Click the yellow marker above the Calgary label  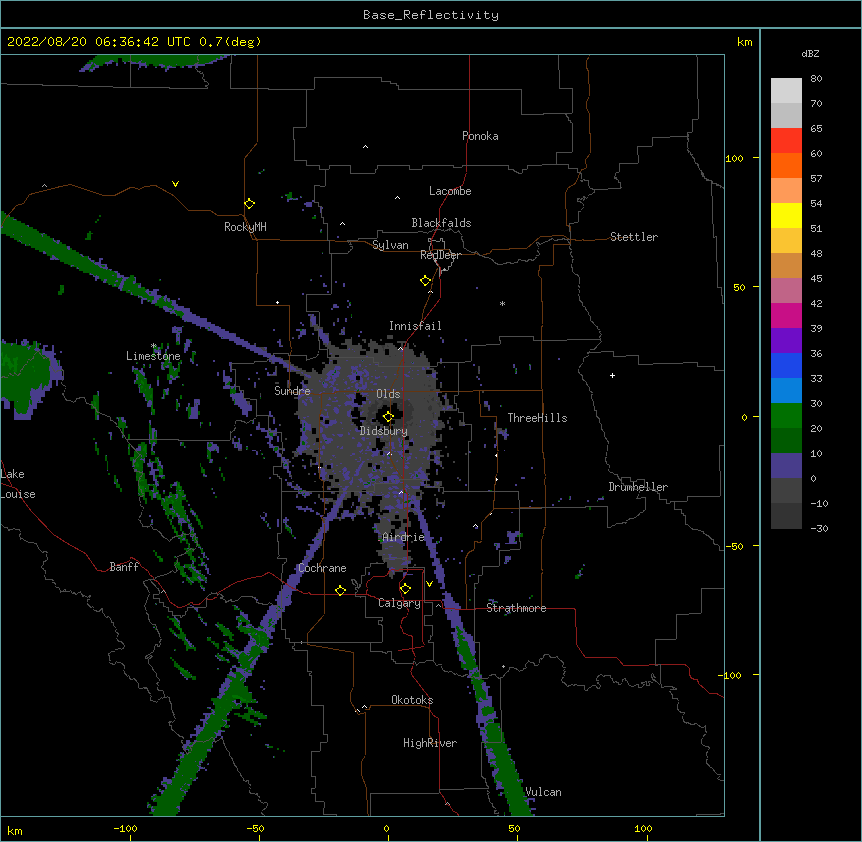[405, 589]
